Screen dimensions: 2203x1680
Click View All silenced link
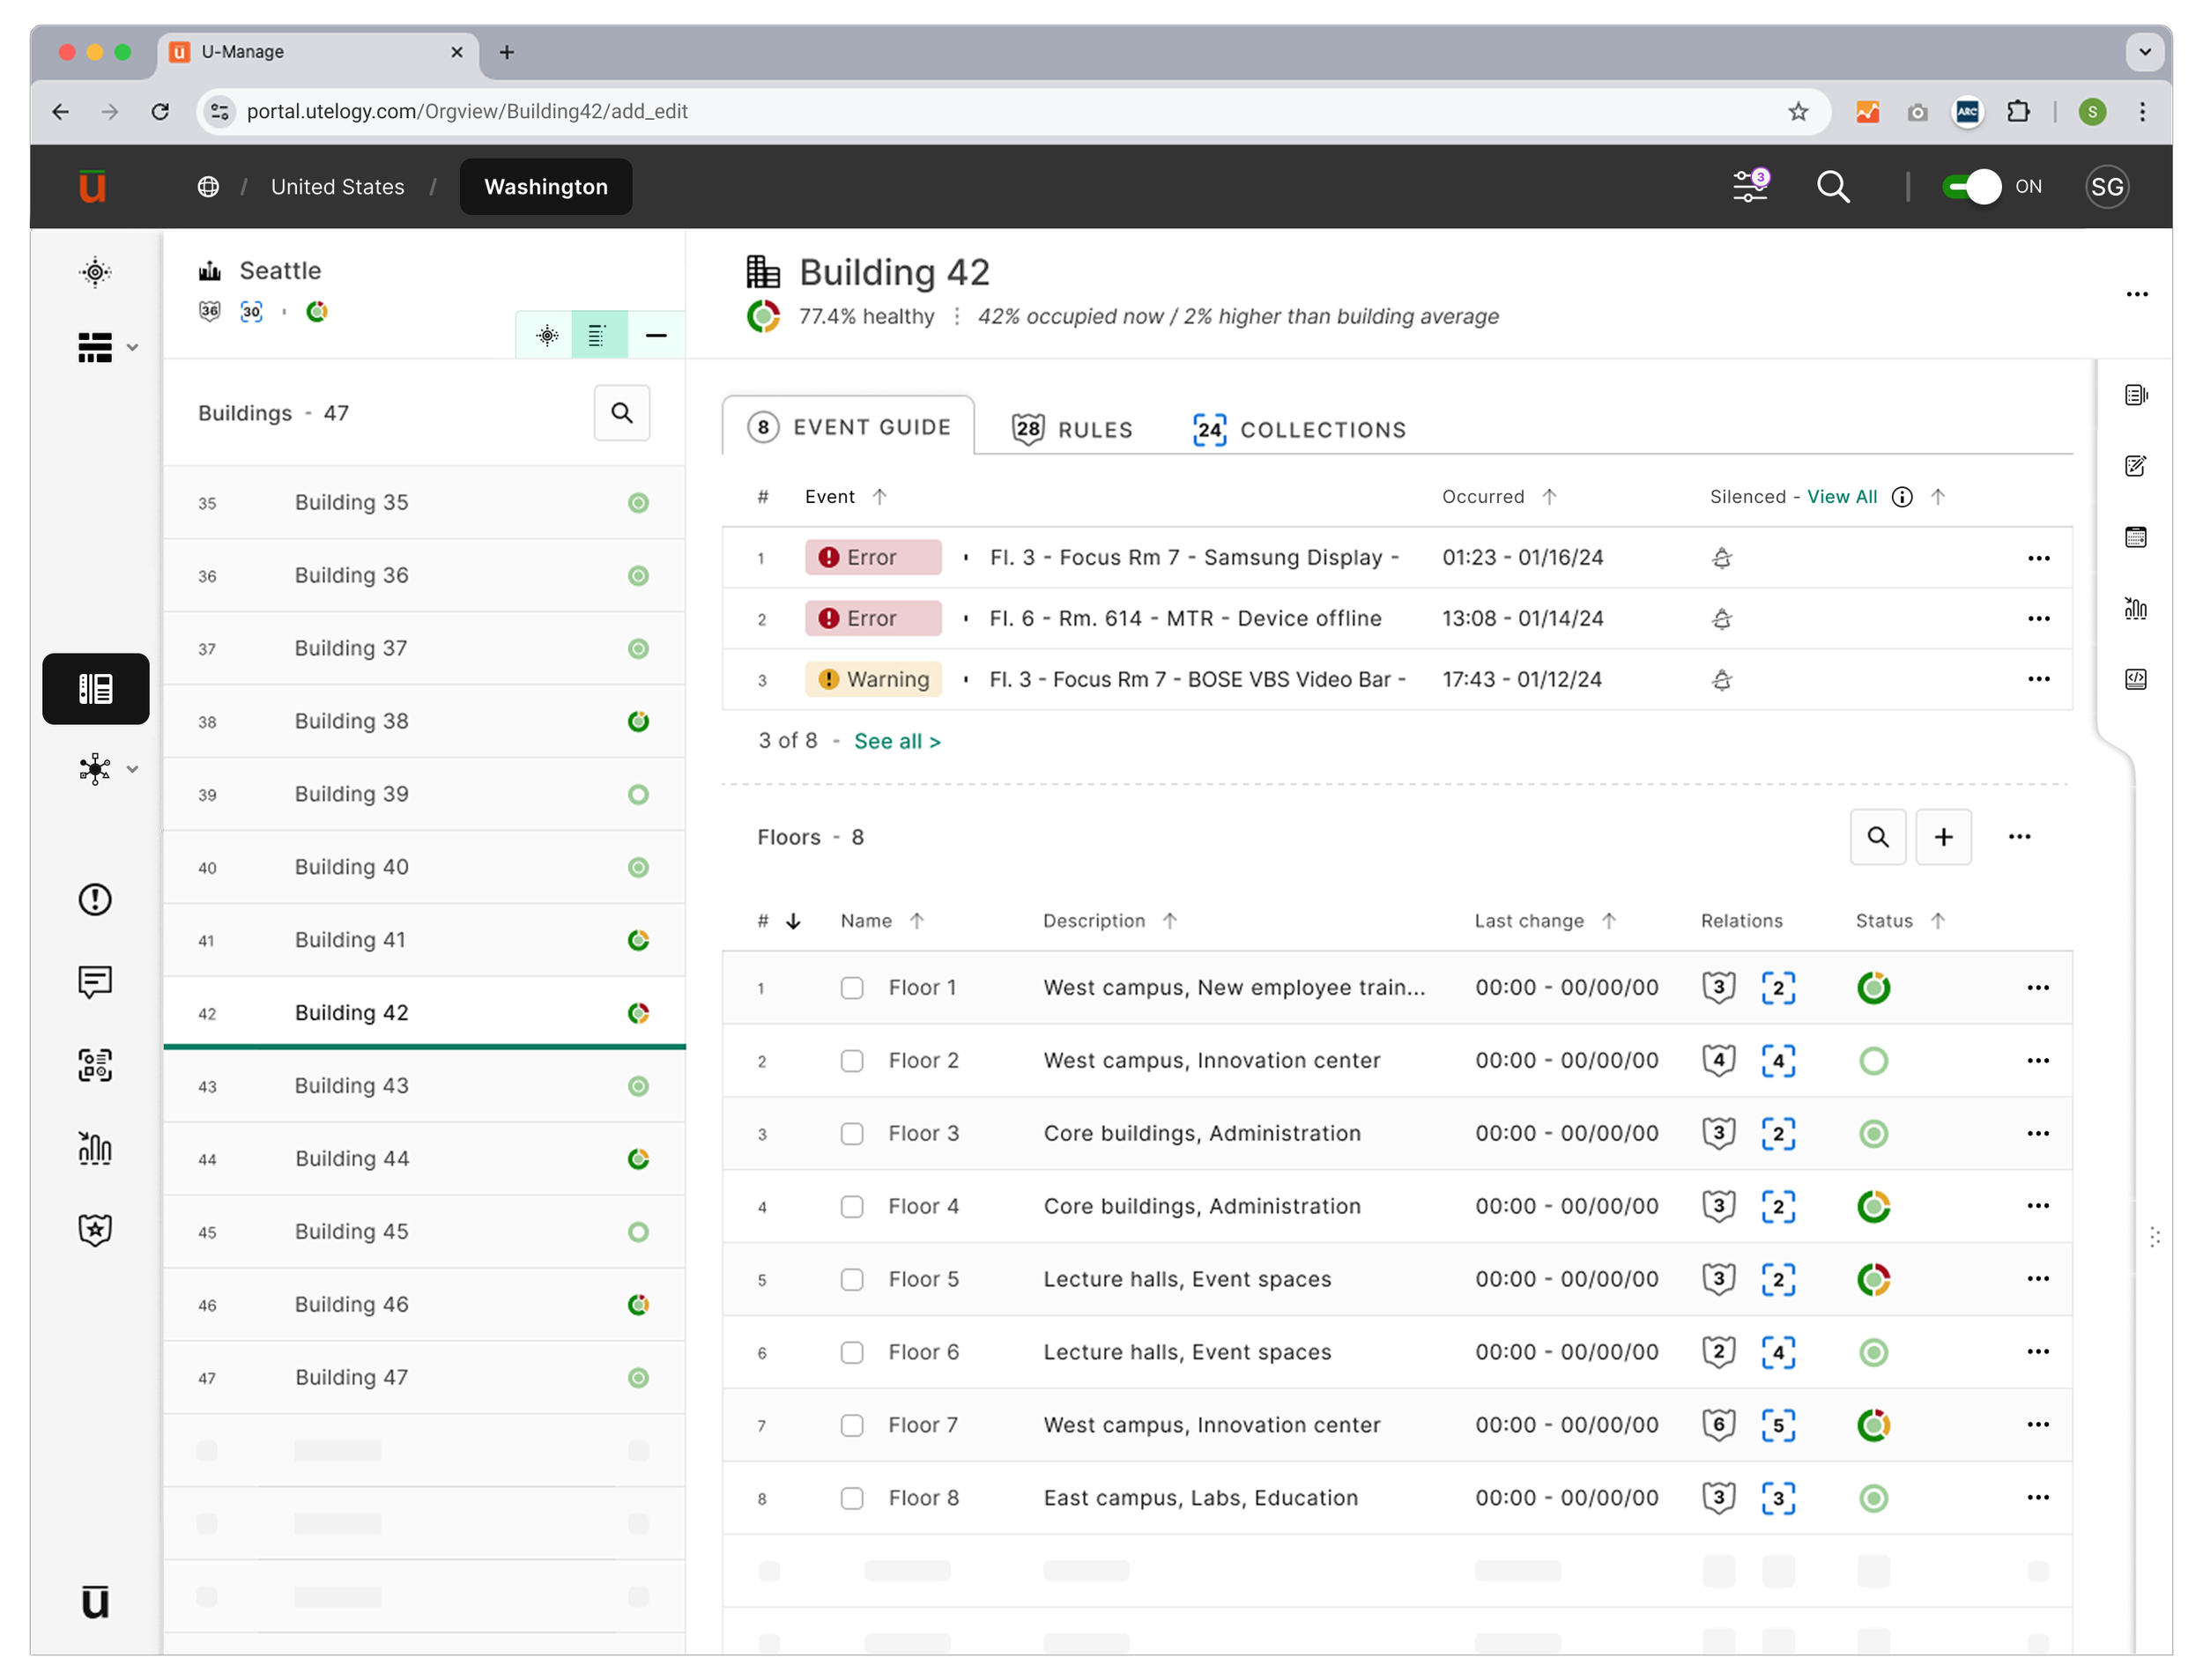coord(1841,496)
